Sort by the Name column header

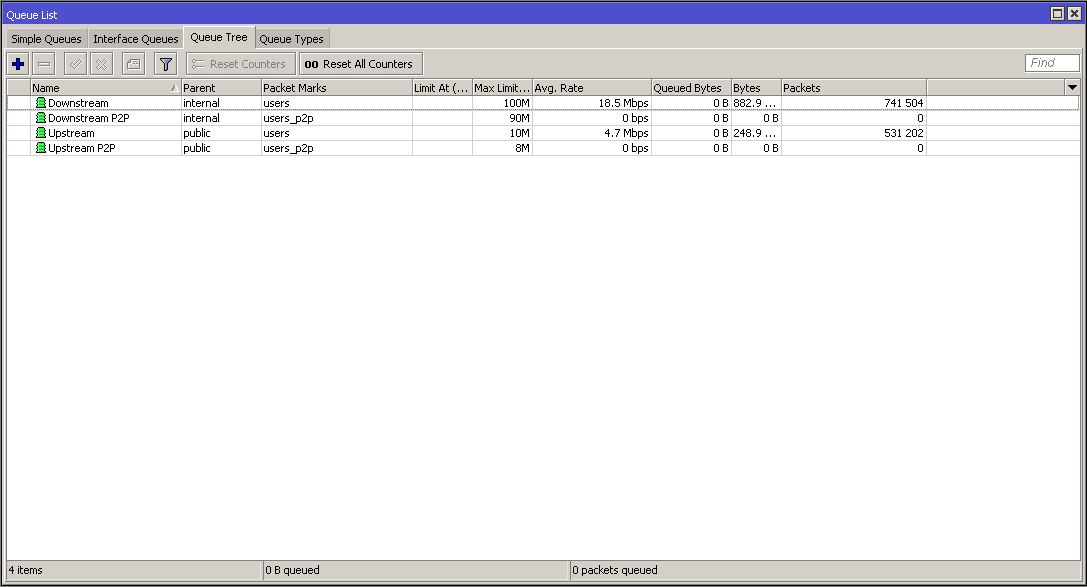[105, 88]
